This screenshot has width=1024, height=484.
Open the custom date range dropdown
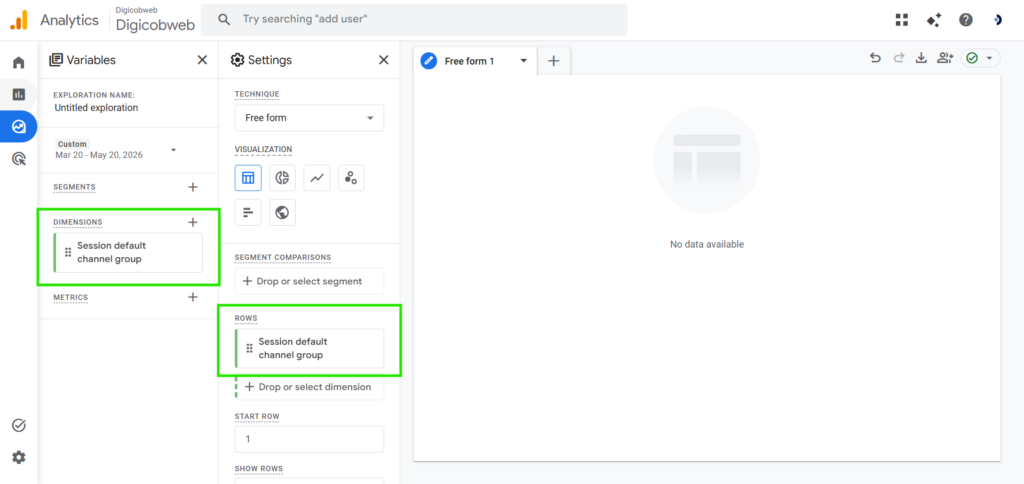click(x=116, y=150)
